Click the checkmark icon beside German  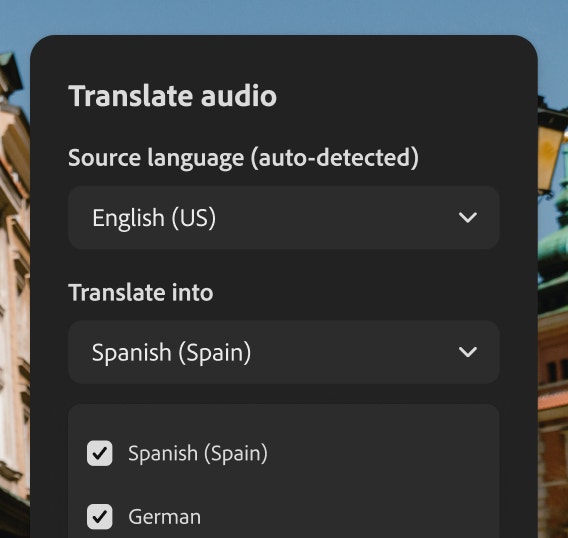[x=100, y=516]
